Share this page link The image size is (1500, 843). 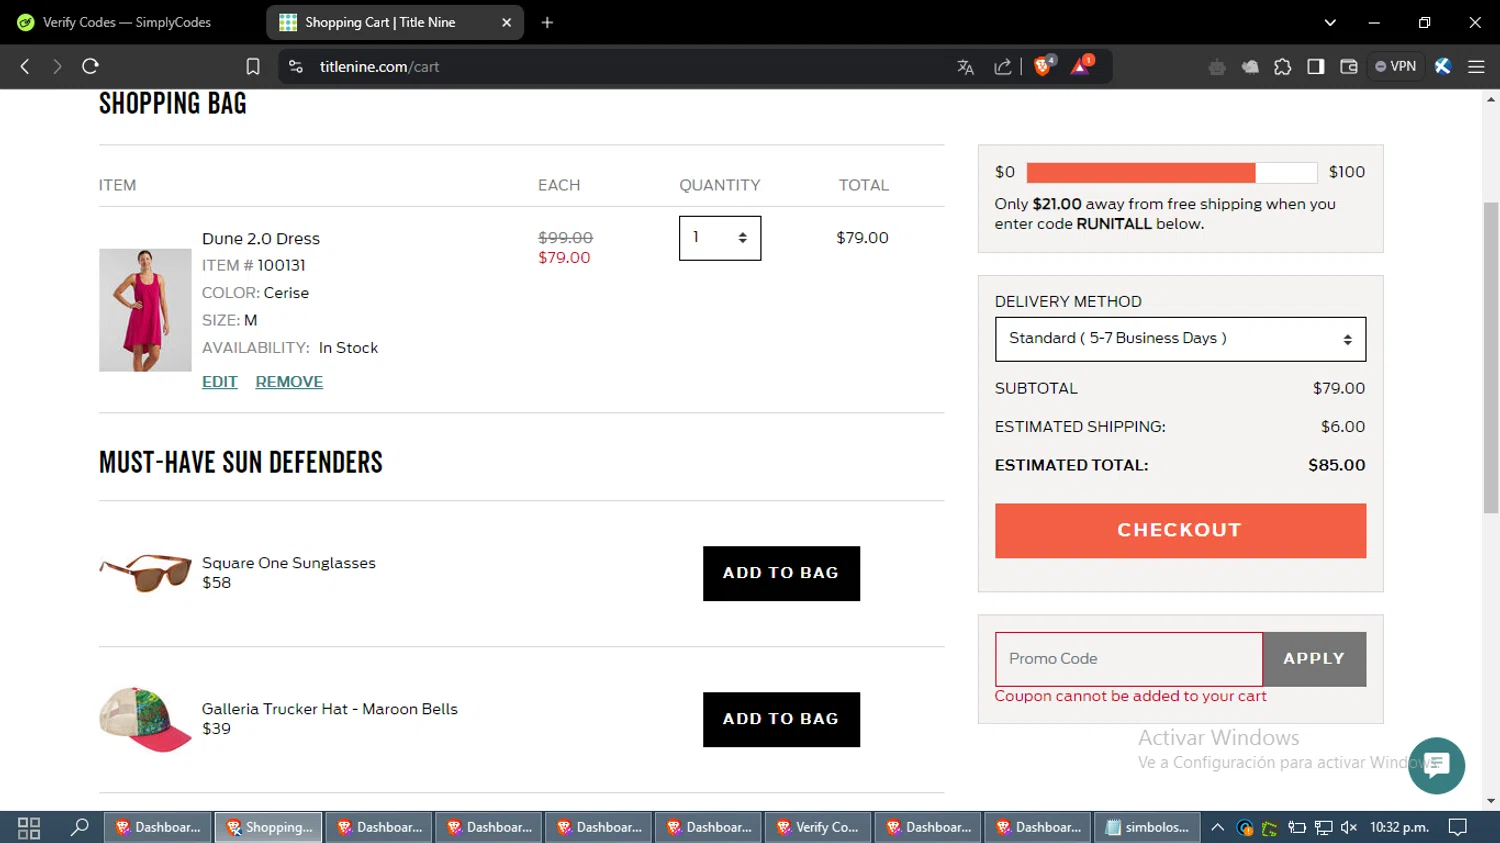(1002, 67)
